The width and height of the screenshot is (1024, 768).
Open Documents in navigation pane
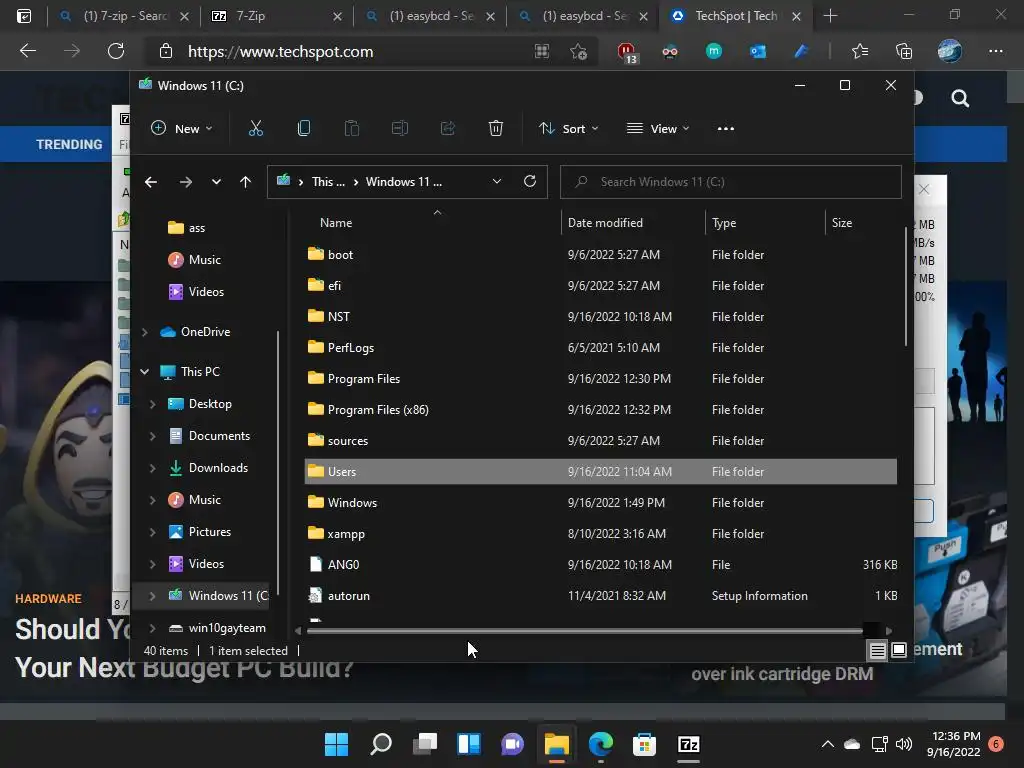[x=219, y=436]
